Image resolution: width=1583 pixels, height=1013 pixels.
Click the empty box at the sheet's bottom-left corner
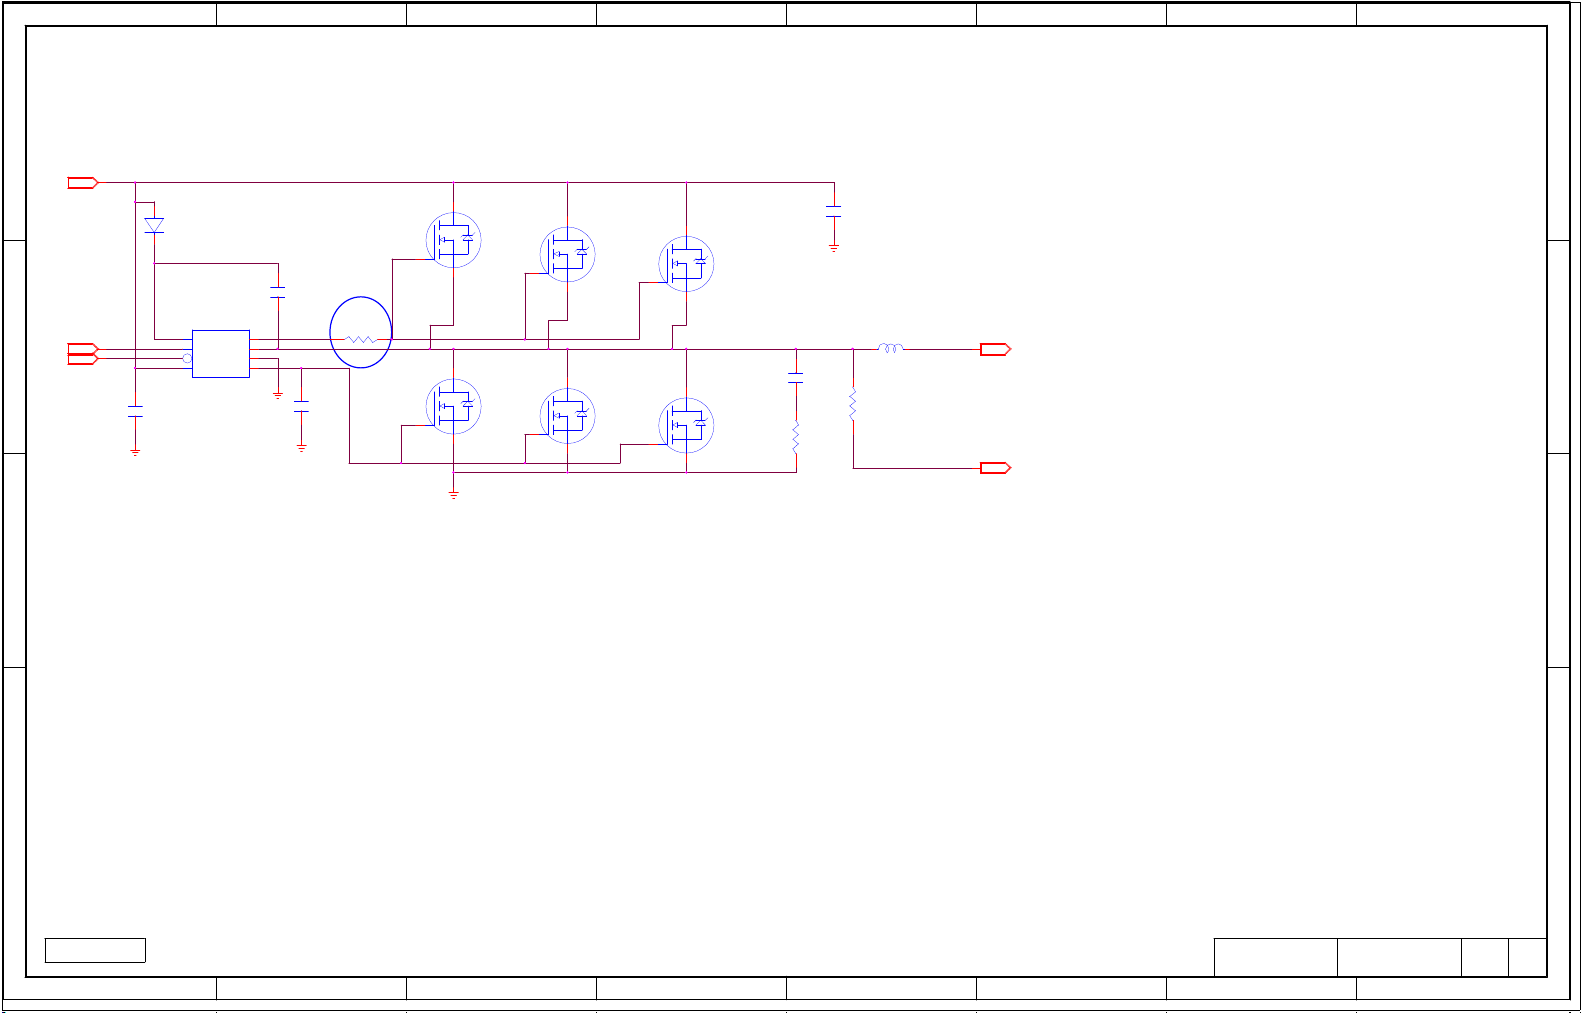[96, 950]
